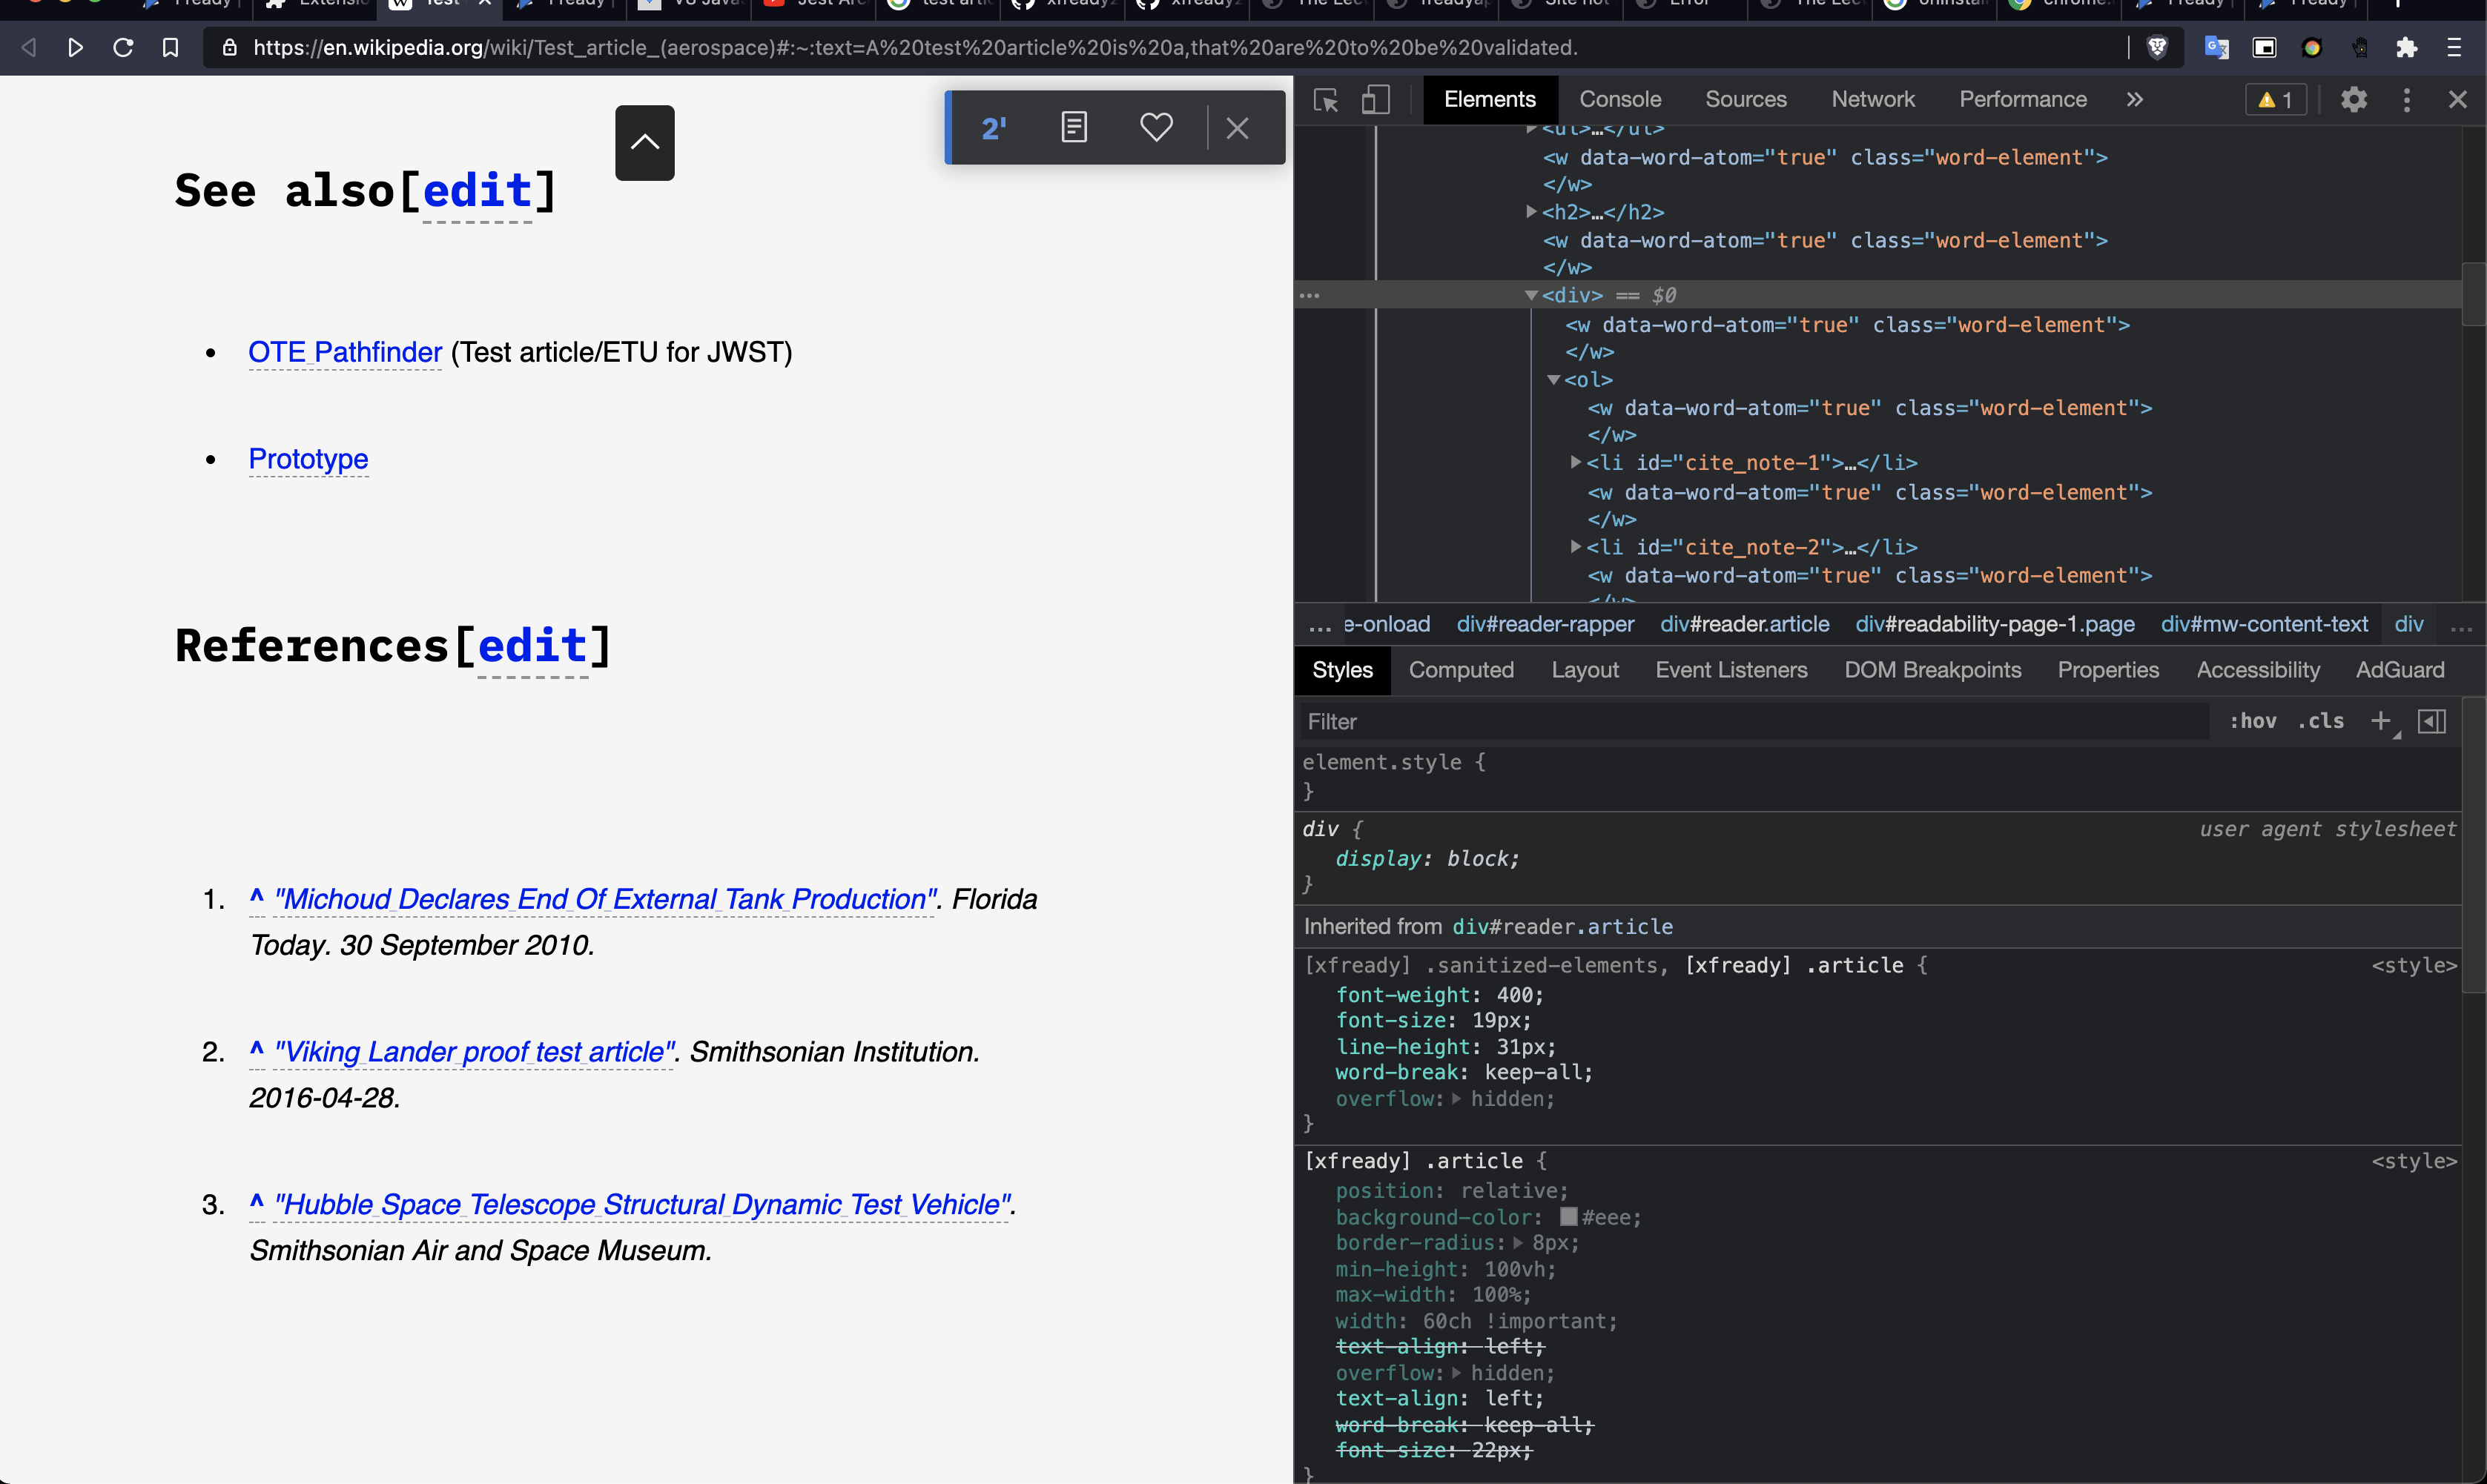Select div#reader.article in the breadcrumb bar
Screen dimensions: 2487x1484
click(1745, 624)
